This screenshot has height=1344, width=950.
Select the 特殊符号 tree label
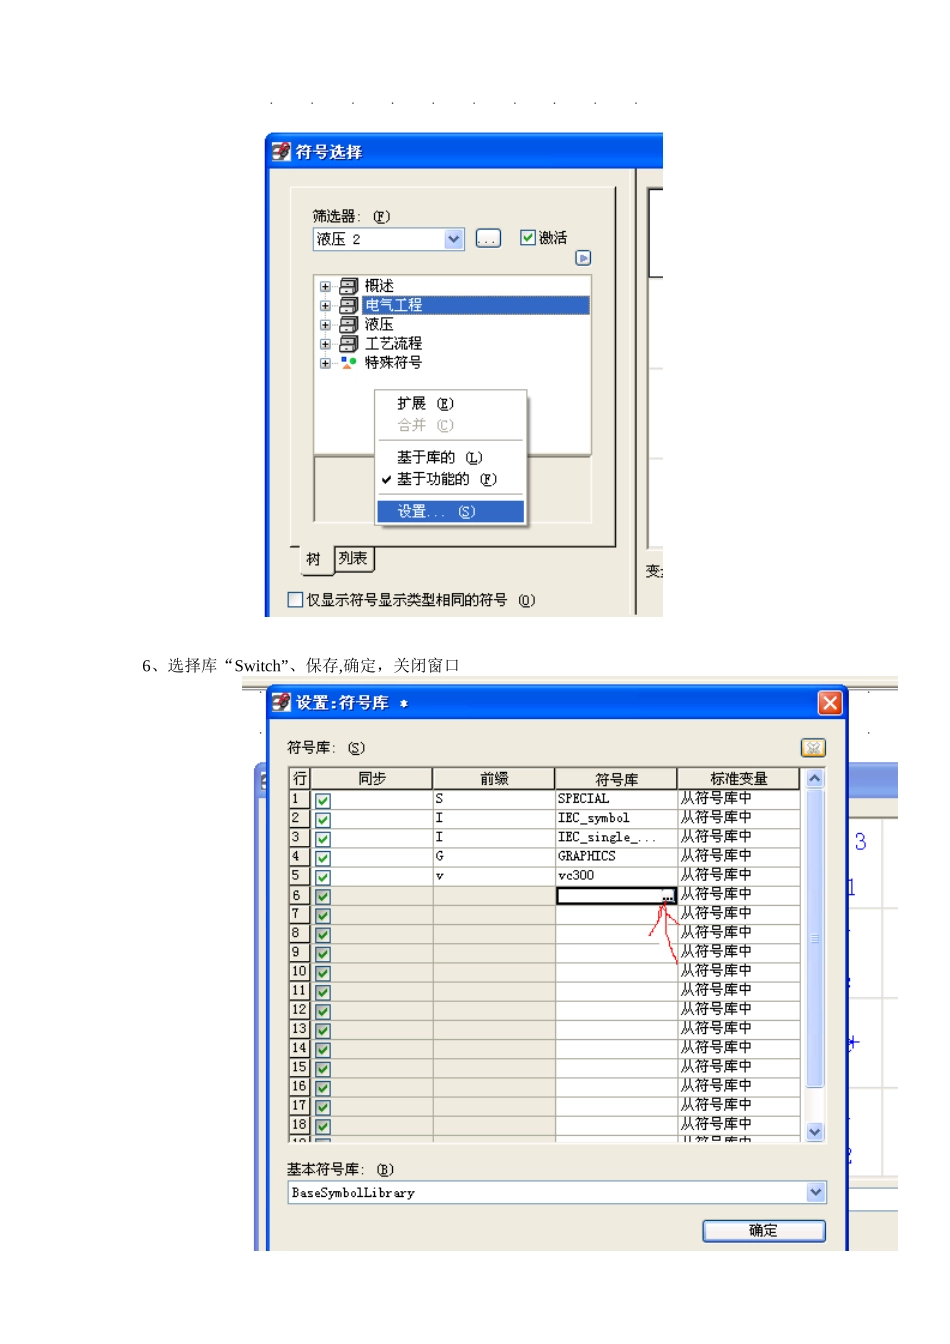coord(393,362)
